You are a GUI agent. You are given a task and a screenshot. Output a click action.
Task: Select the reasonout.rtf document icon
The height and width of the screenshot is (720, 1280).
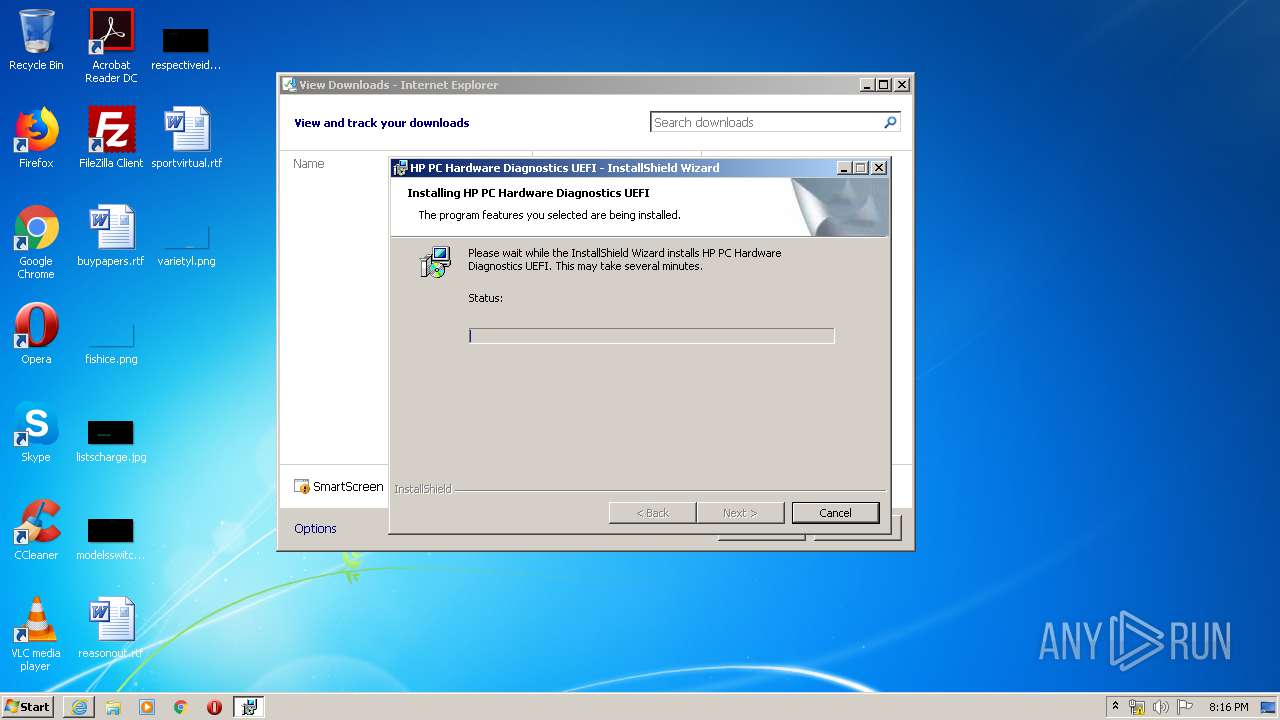111,628
